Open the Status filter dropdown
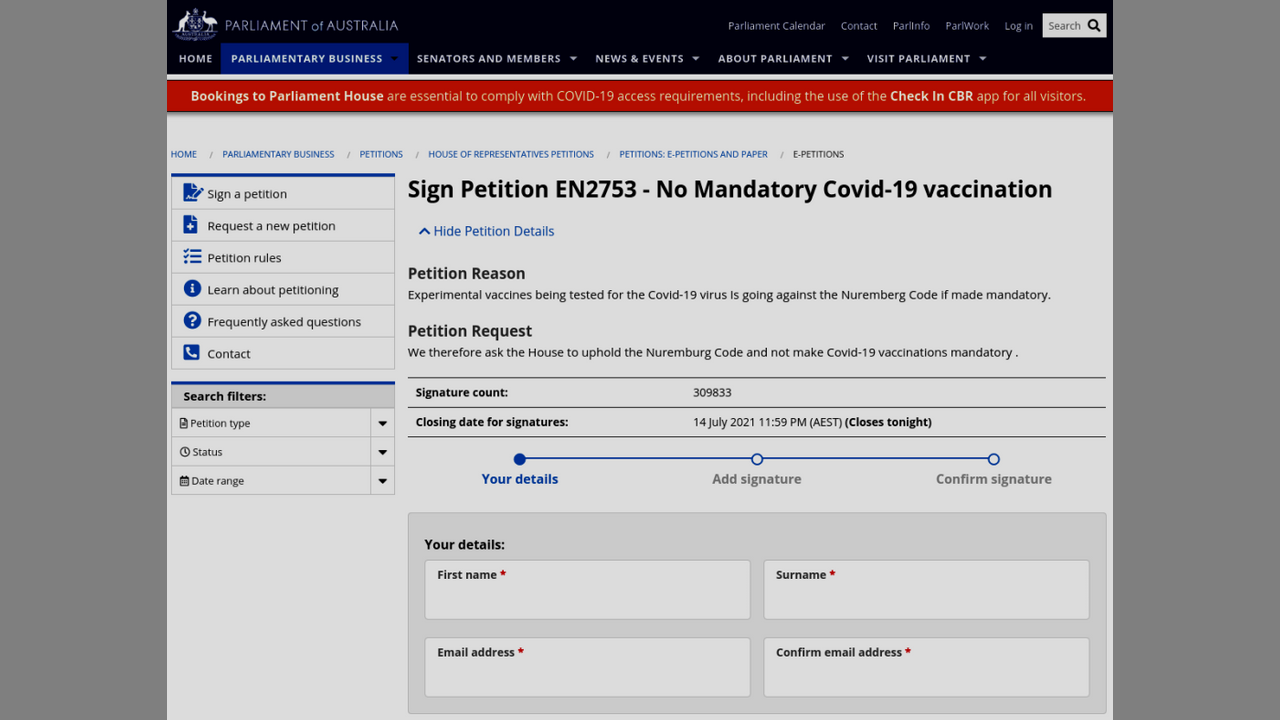 click(x=382, y=453)
